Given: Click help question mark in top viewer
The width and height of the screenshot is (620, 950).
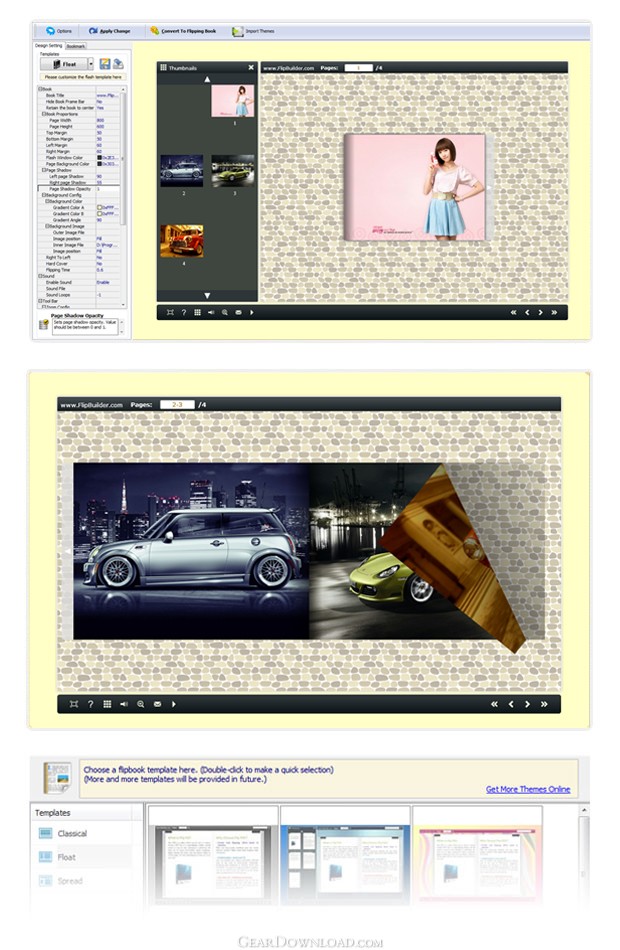Looking at the screenshot, I should pos(184,312).
